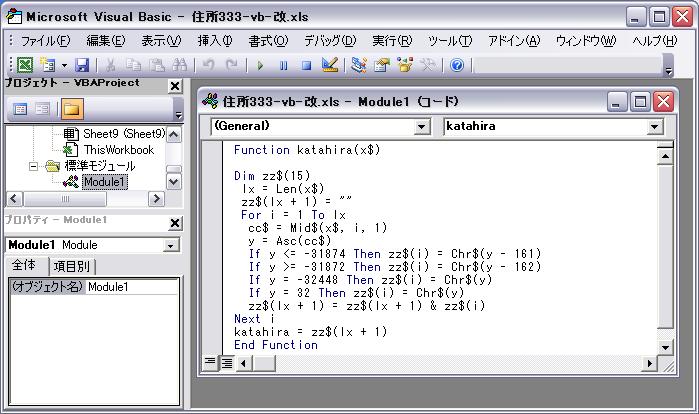Open Visual Basic Help question mark icon
The height and width of the screenshot is (414, 699).
tap(457, 65)
